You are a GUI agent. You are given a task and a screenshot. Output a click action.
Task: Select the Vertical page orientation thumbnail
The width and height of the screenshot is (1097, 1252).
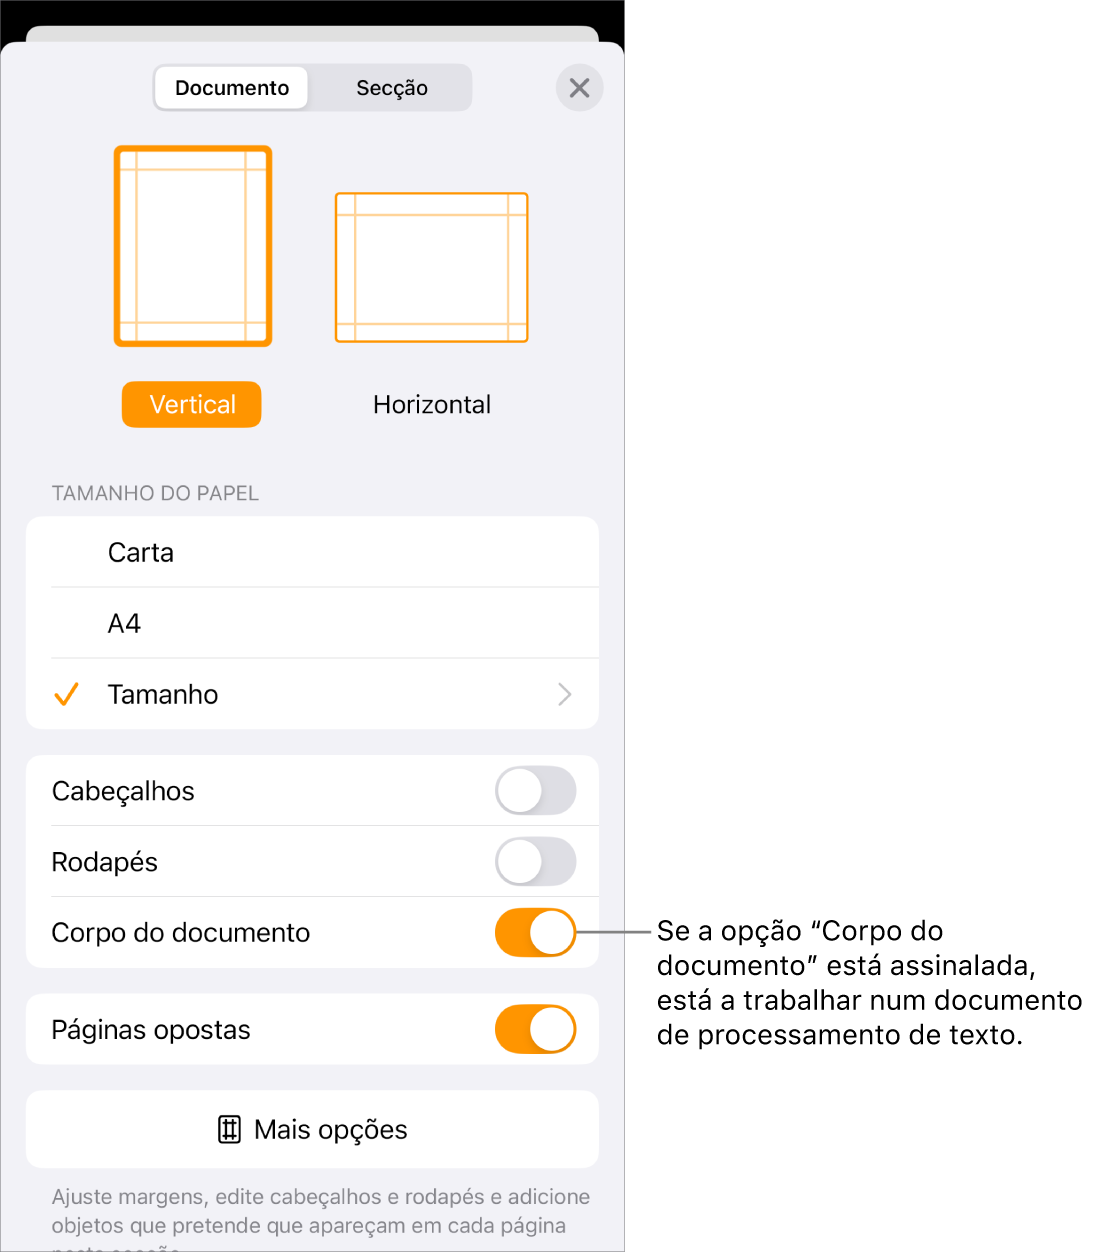(x=193, y=246)
